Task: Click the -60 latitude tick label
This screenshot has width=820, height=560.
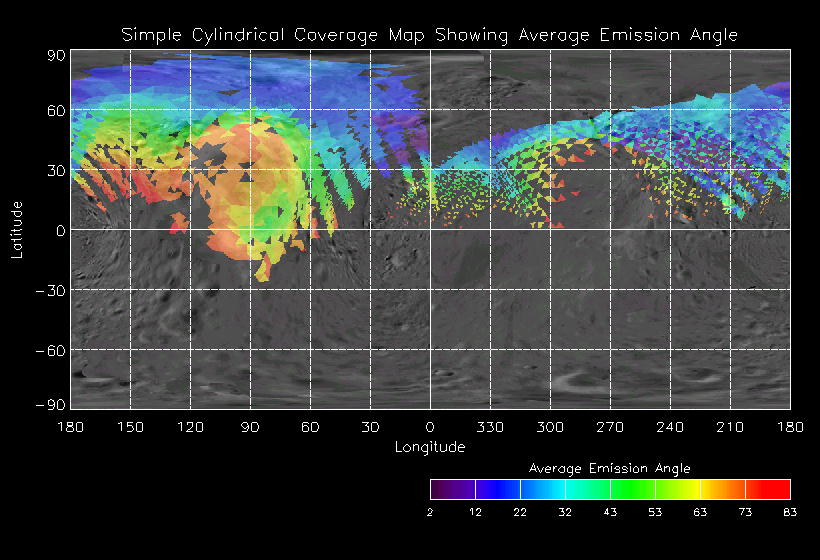Action: coord(51,350)
